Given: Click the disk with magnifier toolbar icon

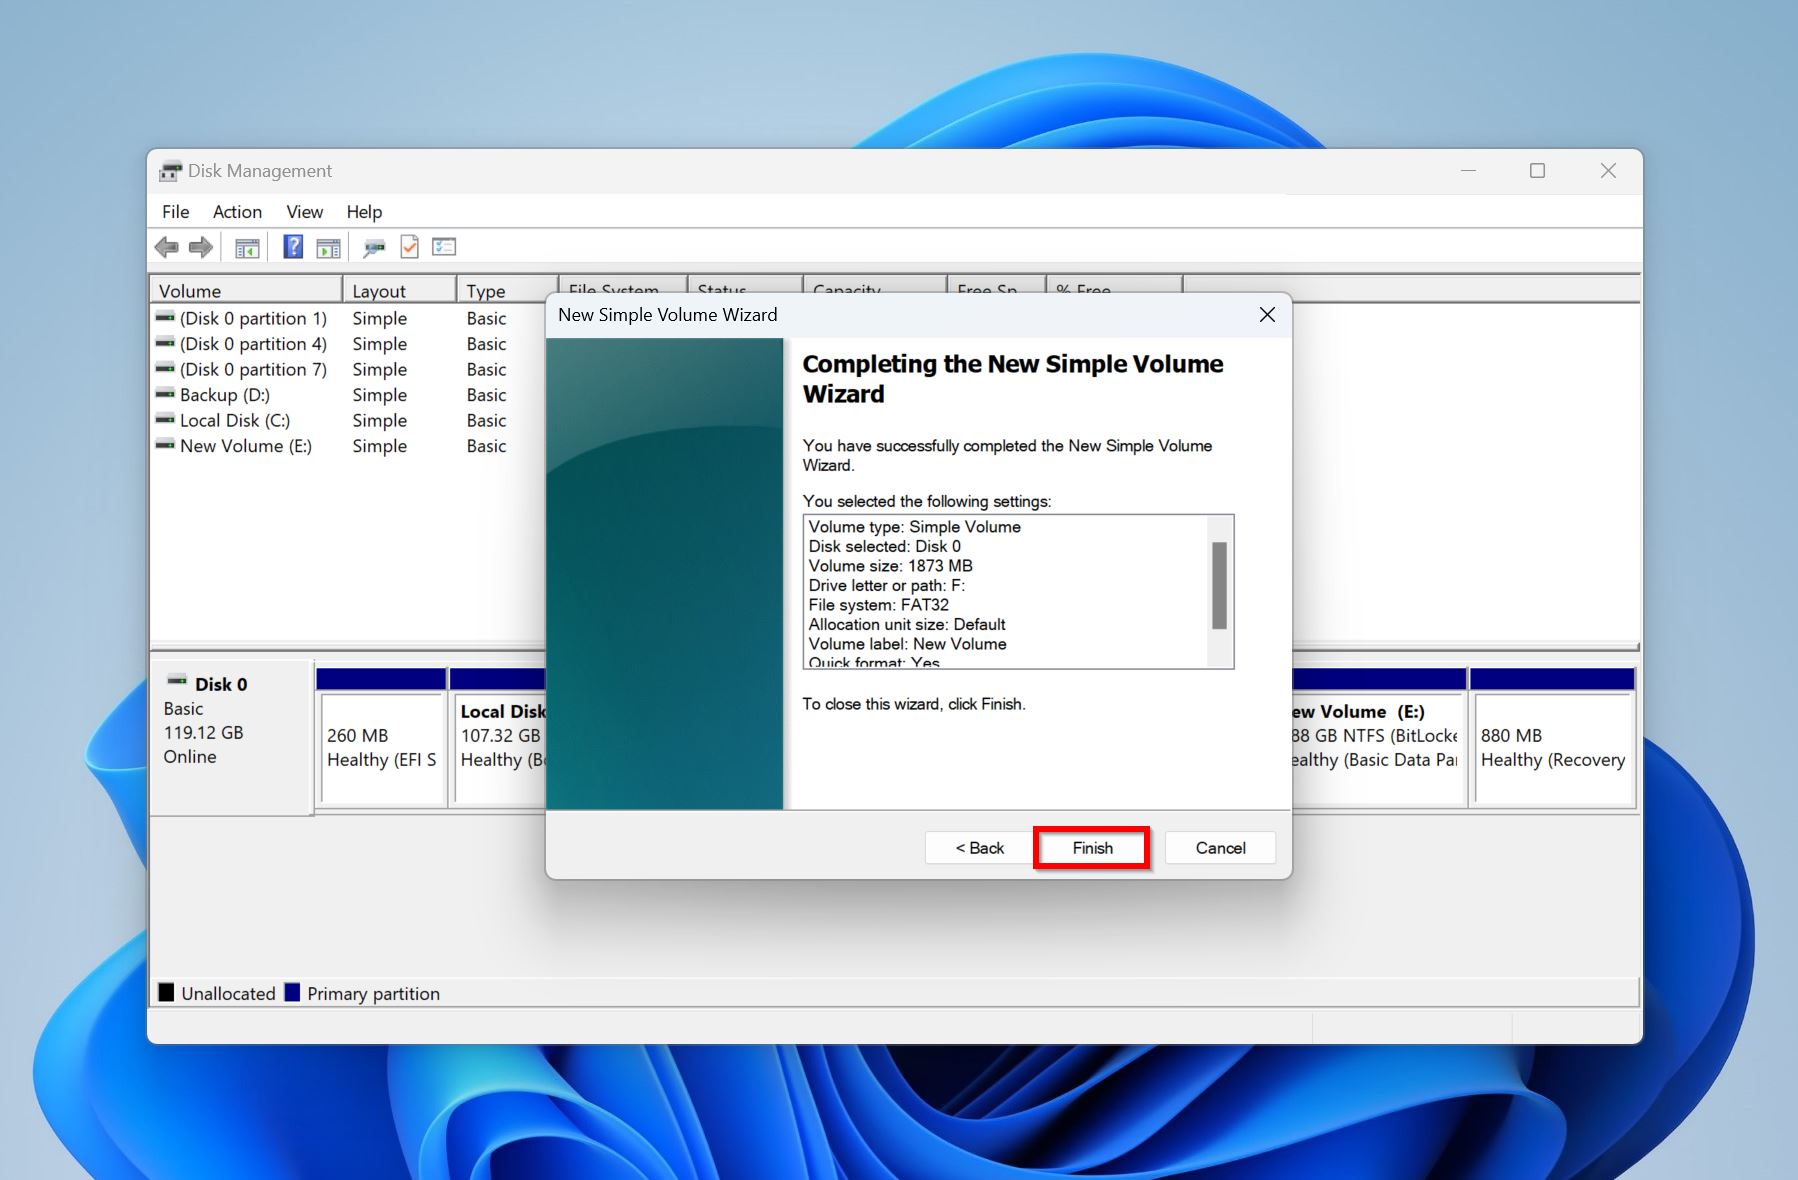Looking at the screenshot, I should coord(374,248).
